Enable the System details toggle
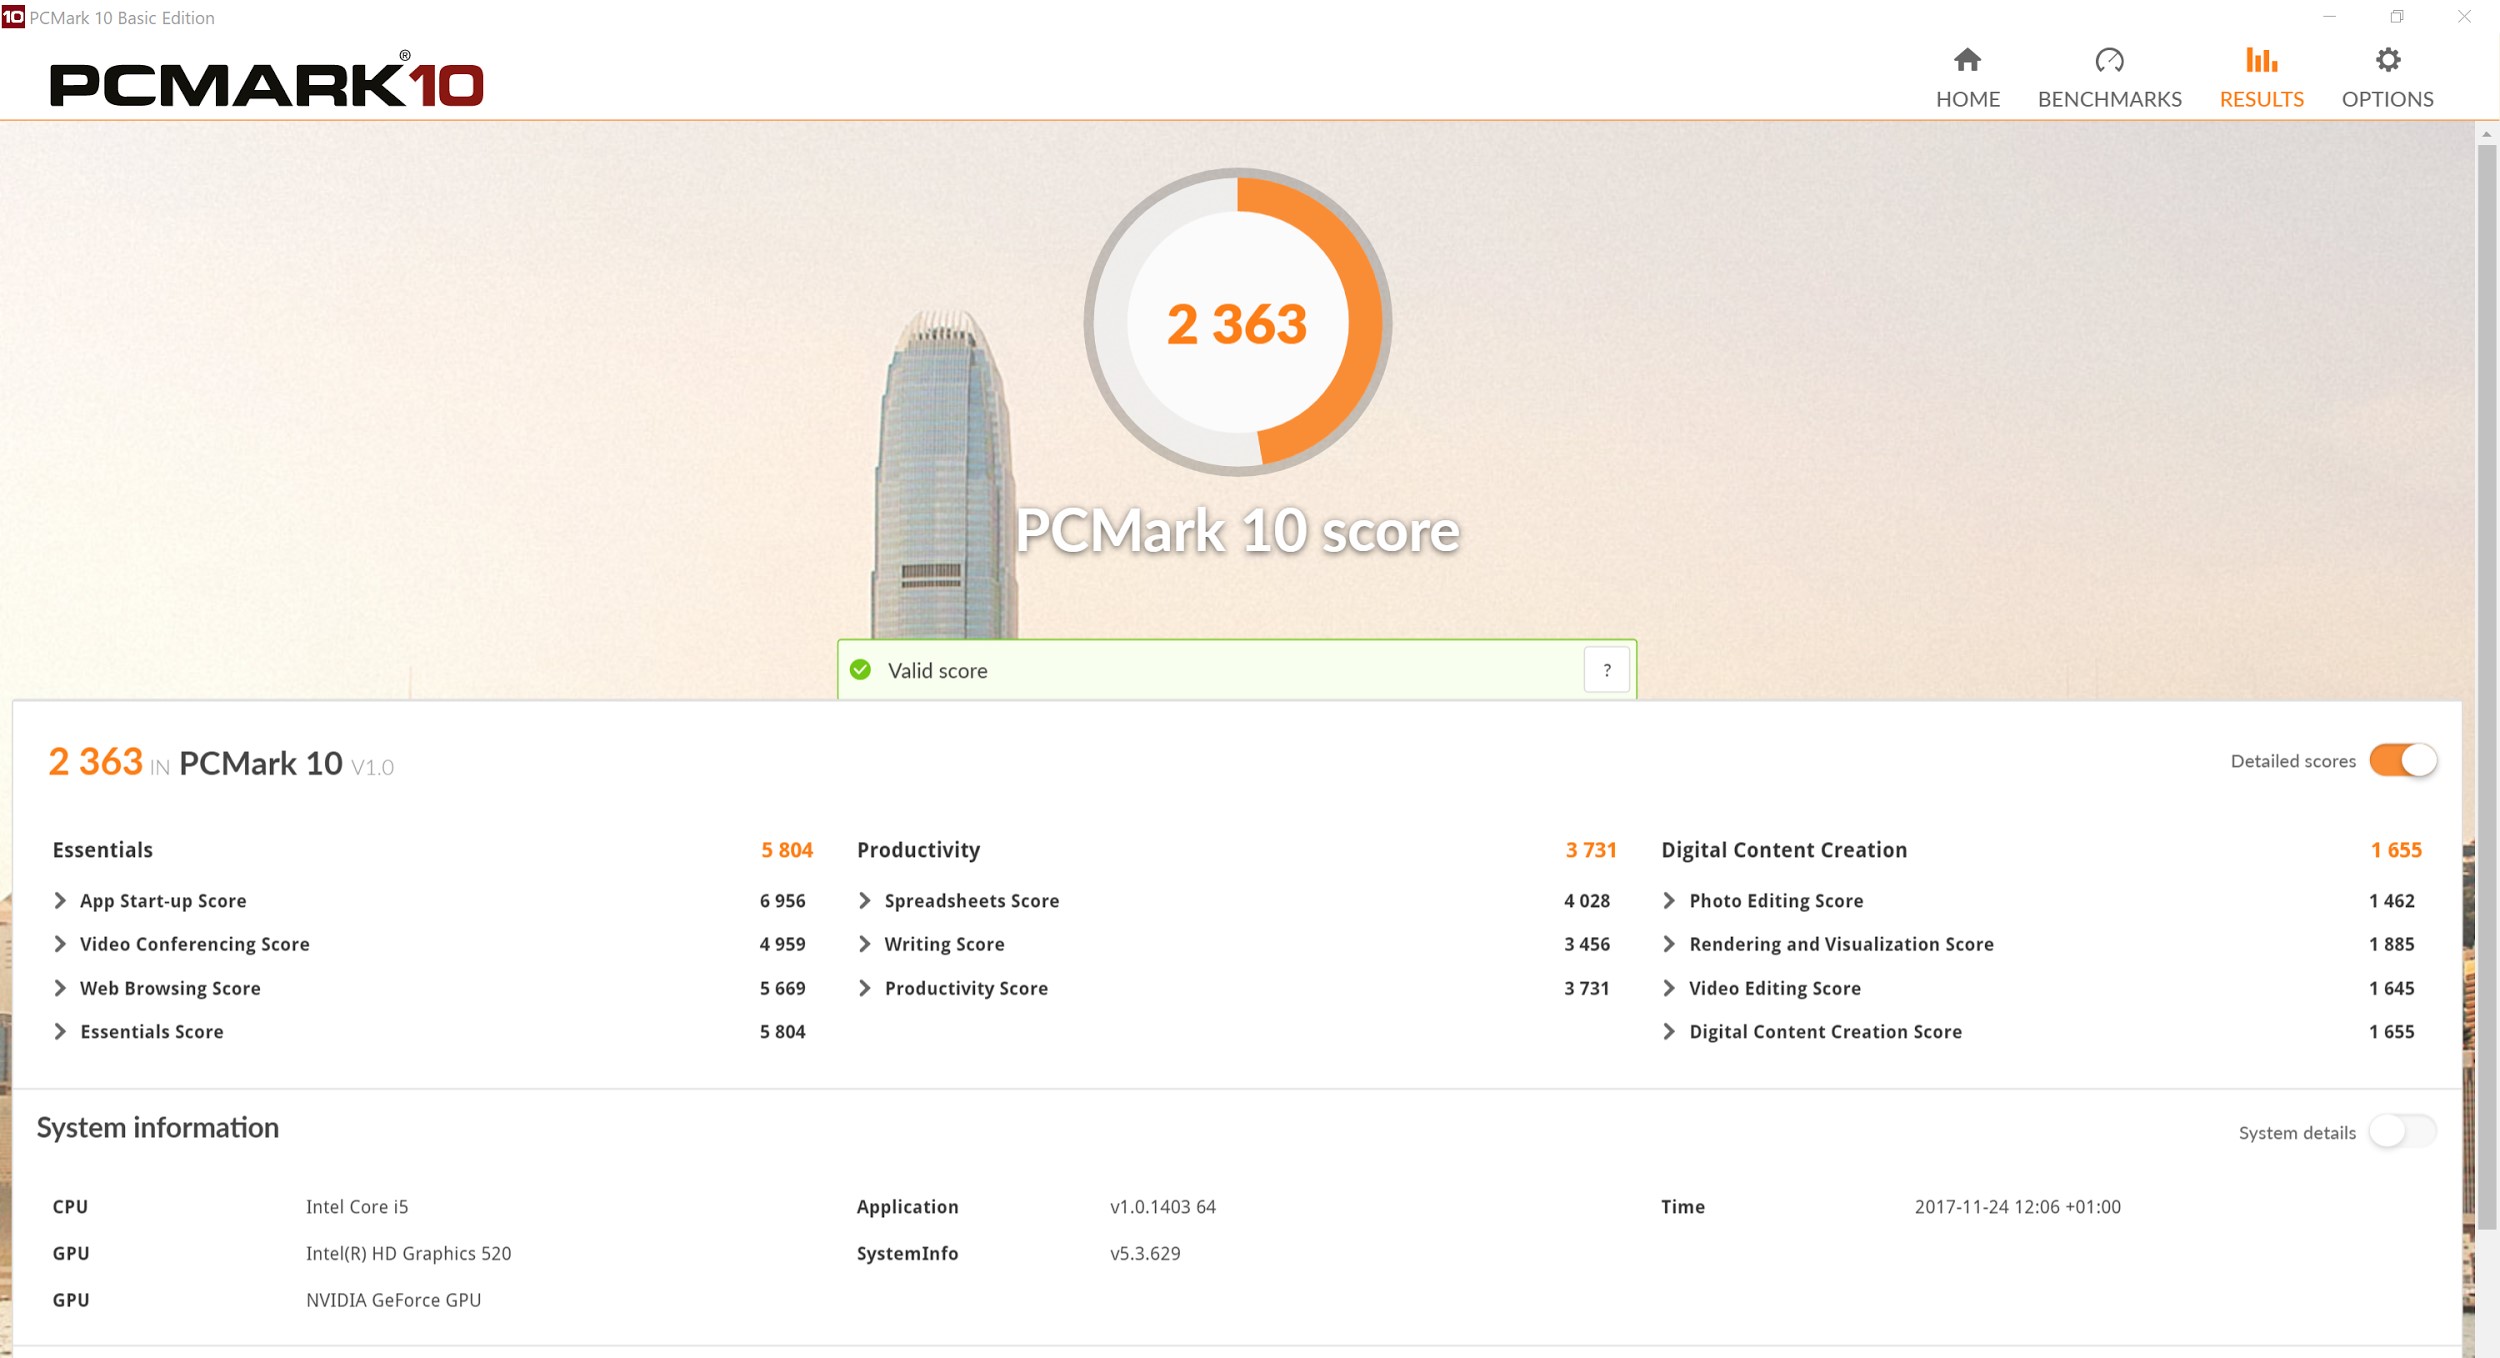This screenshot has width=2500, height=1358. point(2403,1132)
